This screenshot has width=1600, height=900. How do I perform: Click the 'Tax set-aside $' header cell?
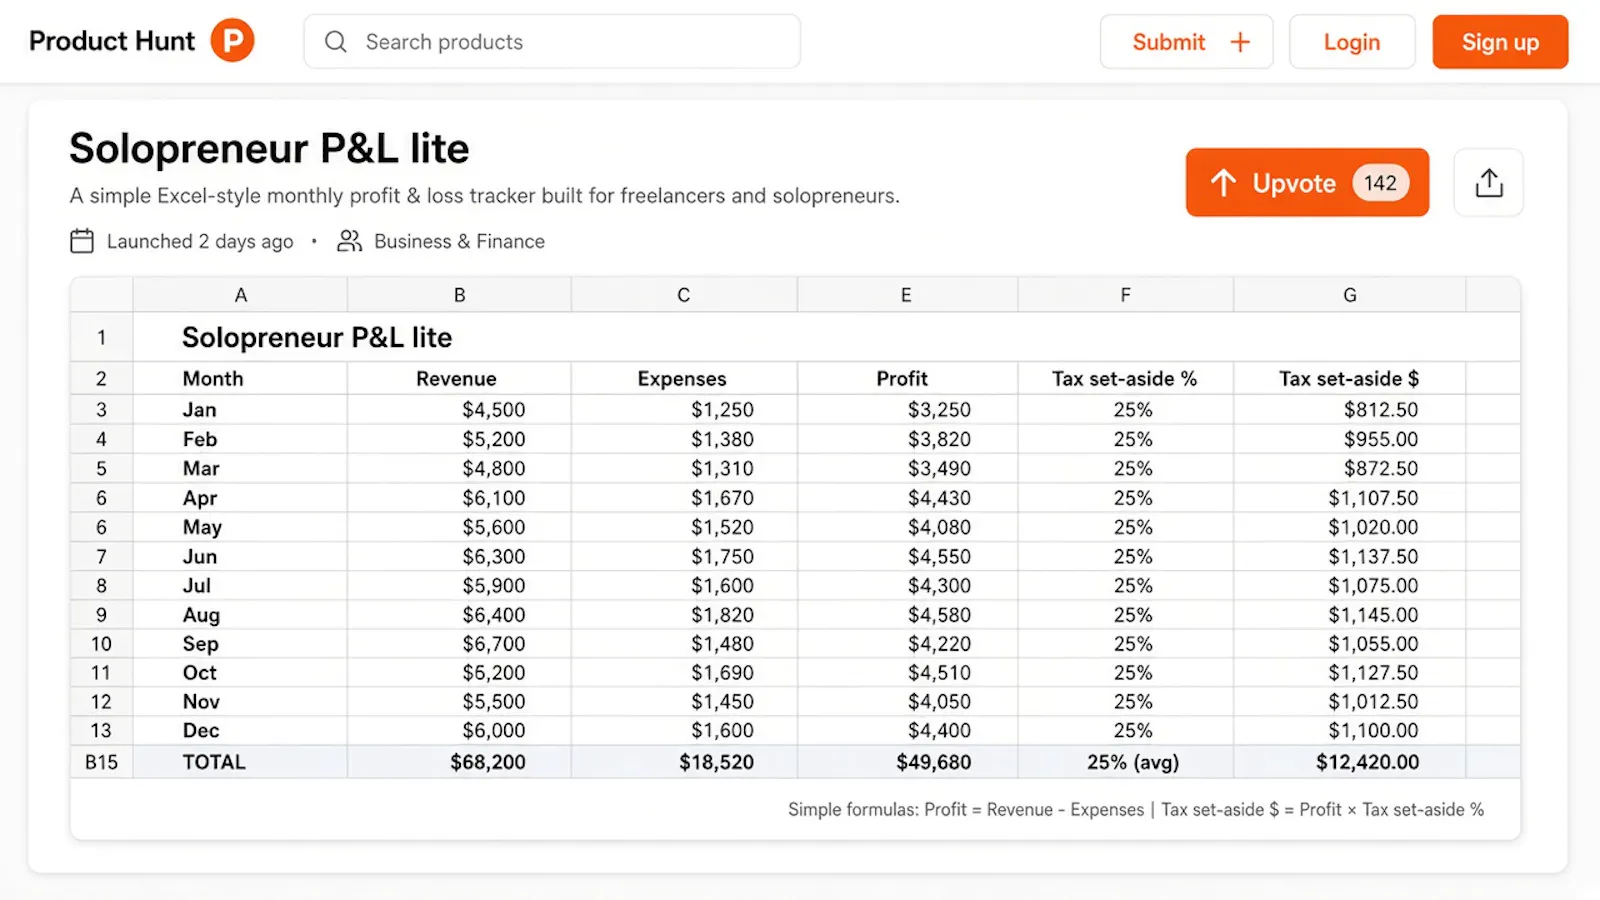point(1350,379)
